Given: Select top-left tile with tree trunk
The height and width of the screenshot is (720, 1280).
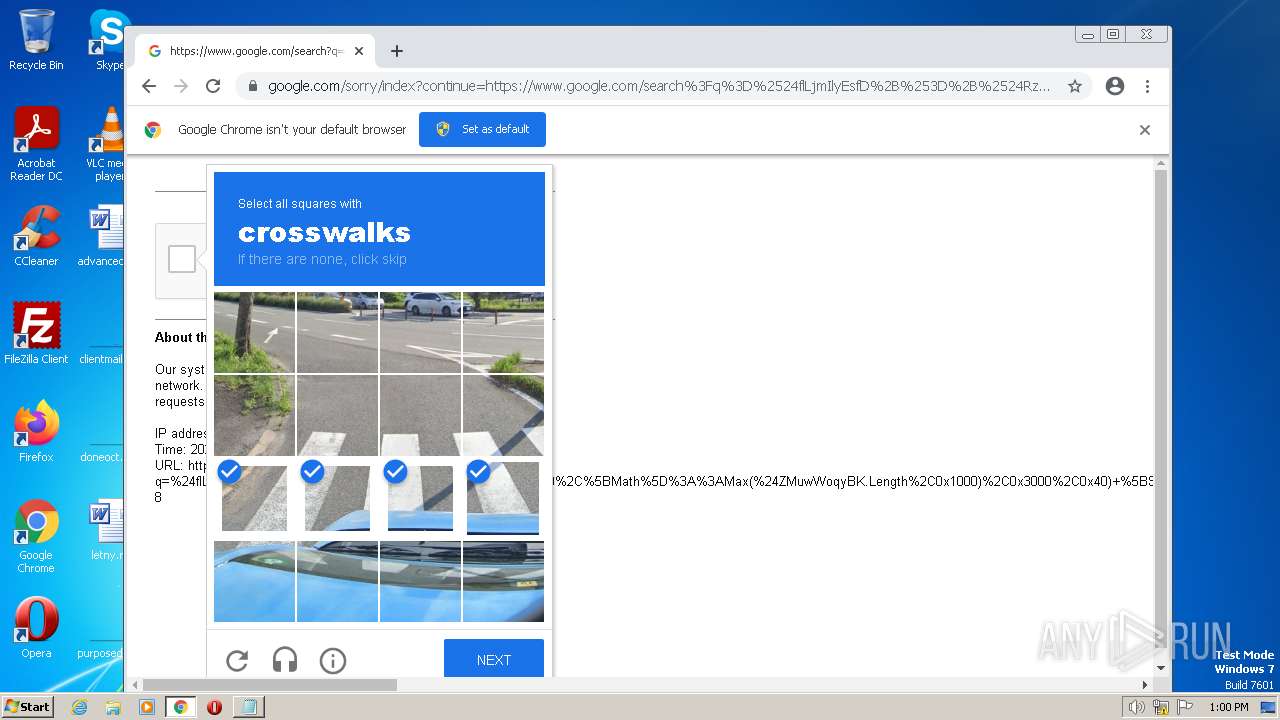Looking at the screenshot, I should click(254, 332).
